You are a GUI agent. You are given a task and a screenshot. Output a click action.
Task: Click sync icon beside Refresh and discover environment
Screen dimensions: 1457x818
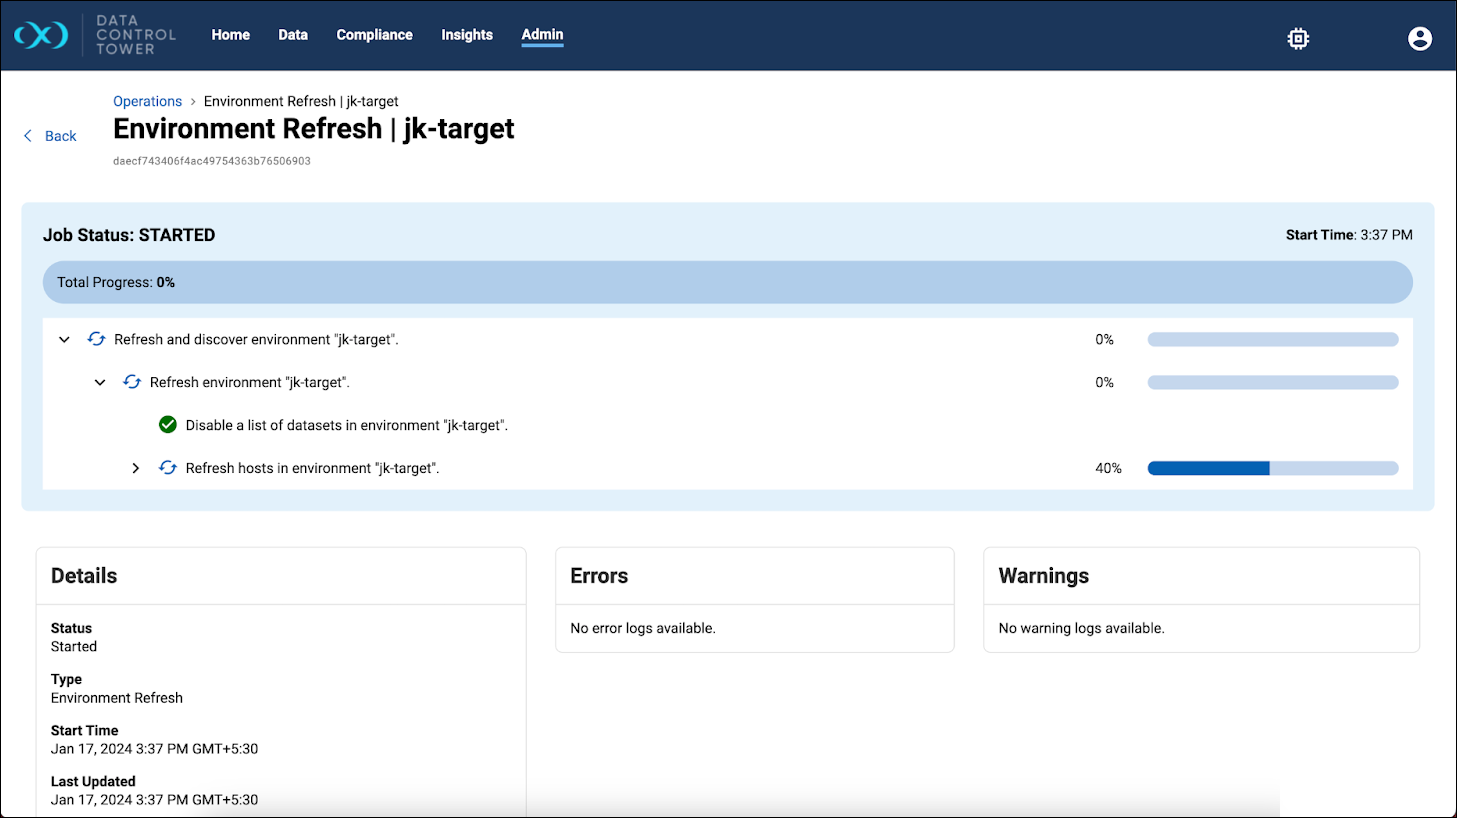[97, 339]
